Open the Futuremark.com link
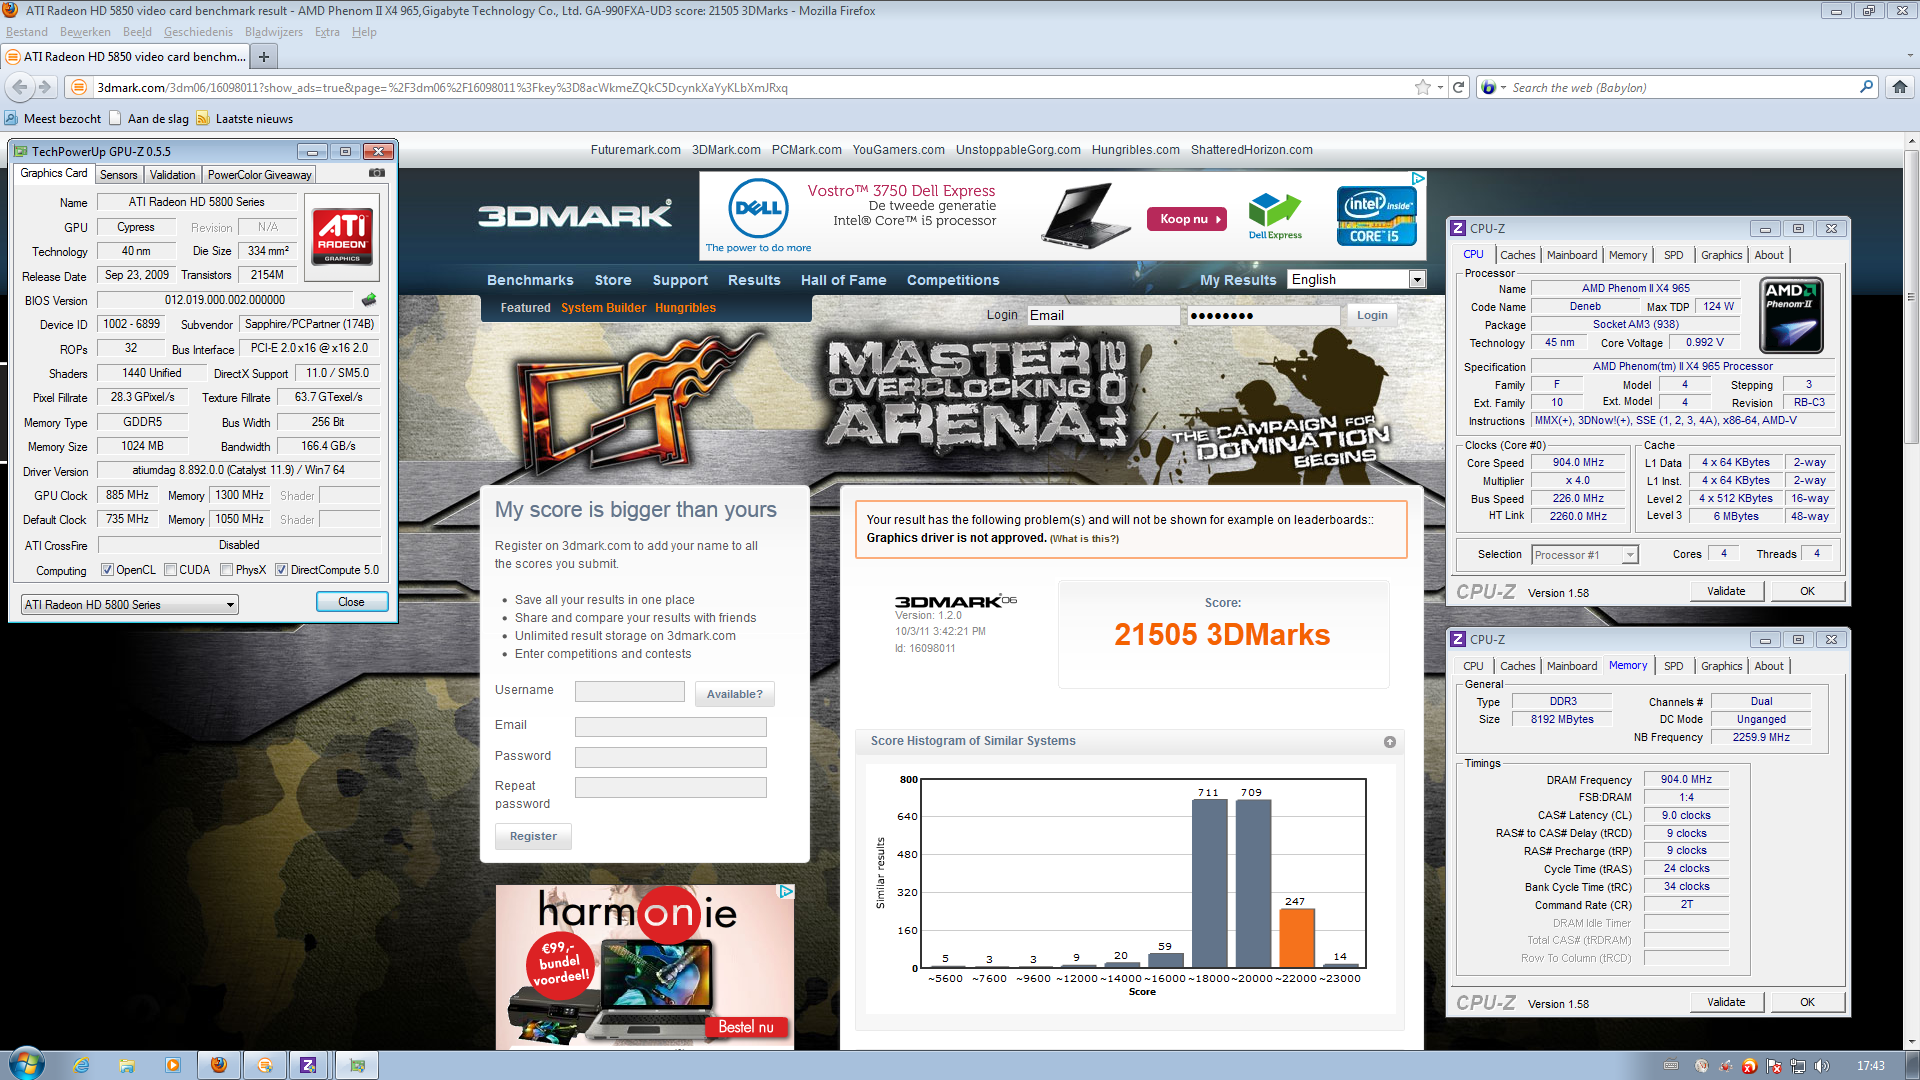The width and height of the screenshot is (1920, 1080). [635, 150]
